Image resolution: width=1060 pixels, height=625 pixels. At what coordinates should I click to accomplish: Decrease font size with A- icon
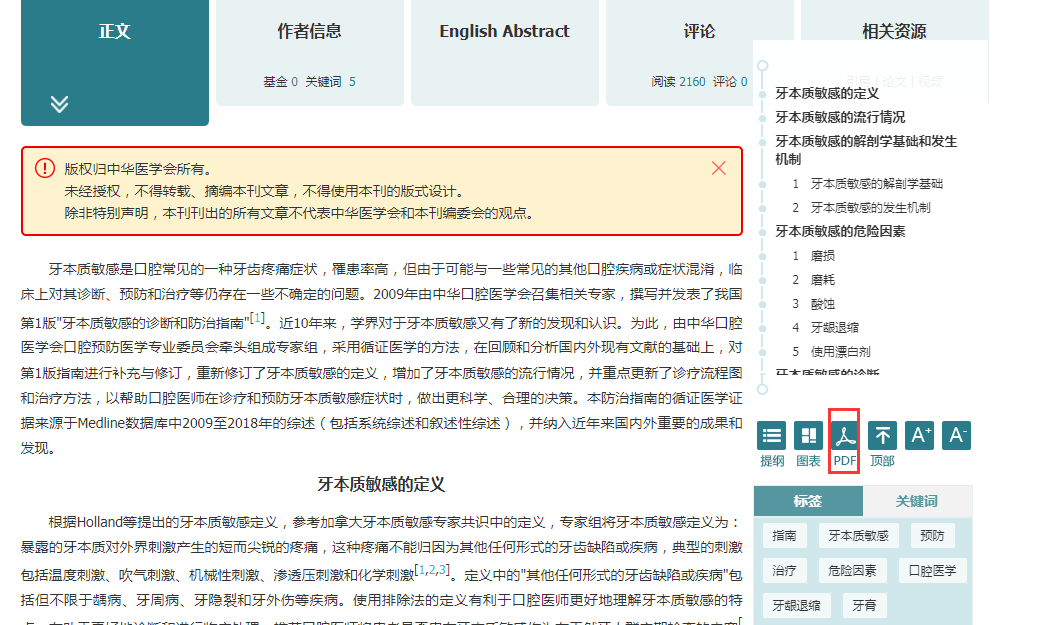pos(956,436)
